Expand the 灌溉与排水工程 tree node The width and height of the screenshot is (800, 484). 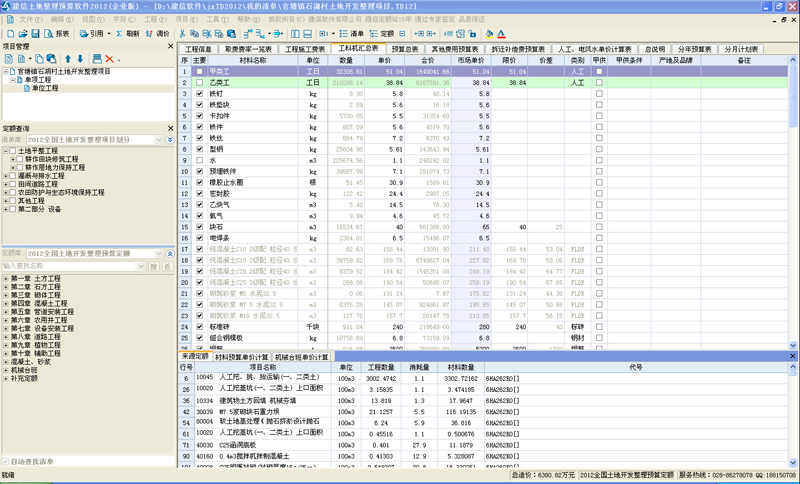[x=5, y=175]
